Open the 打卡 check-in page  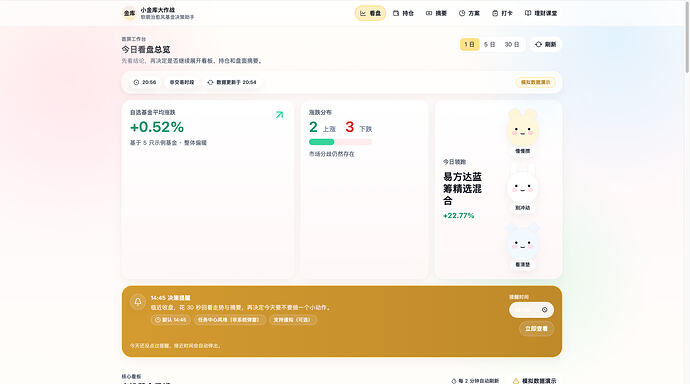click(502, 13)
